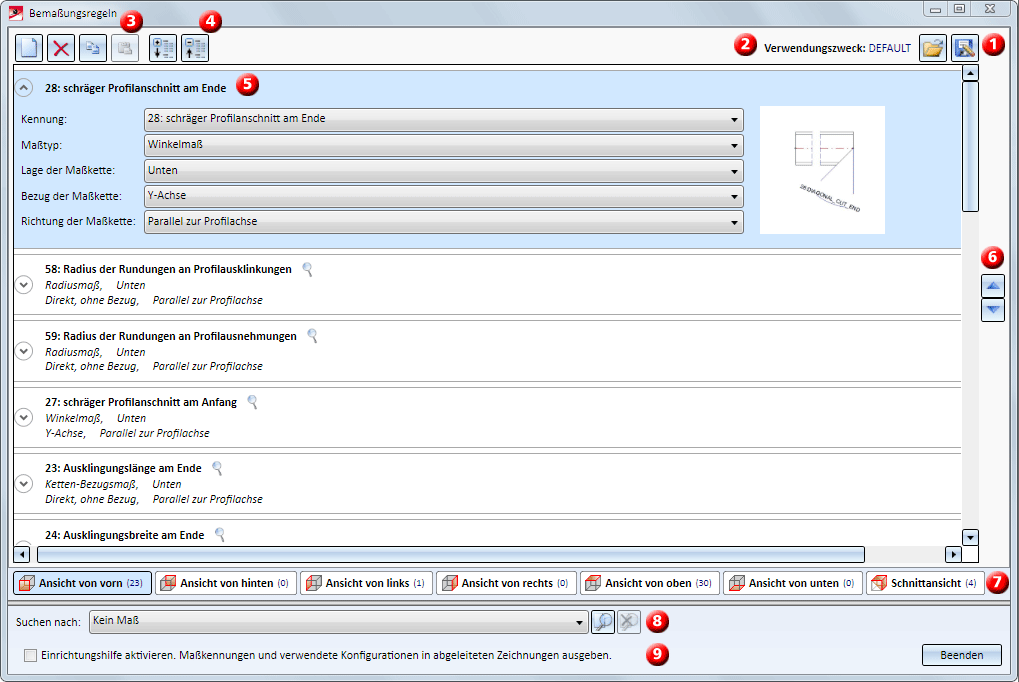Open the Suchen nach dropdown

339,622
